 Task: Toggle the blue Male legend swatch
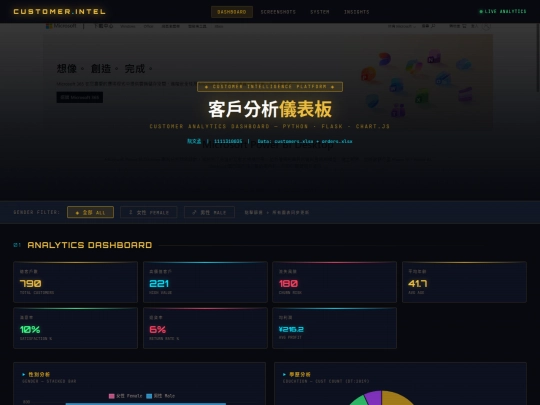[x=149, y=396]
